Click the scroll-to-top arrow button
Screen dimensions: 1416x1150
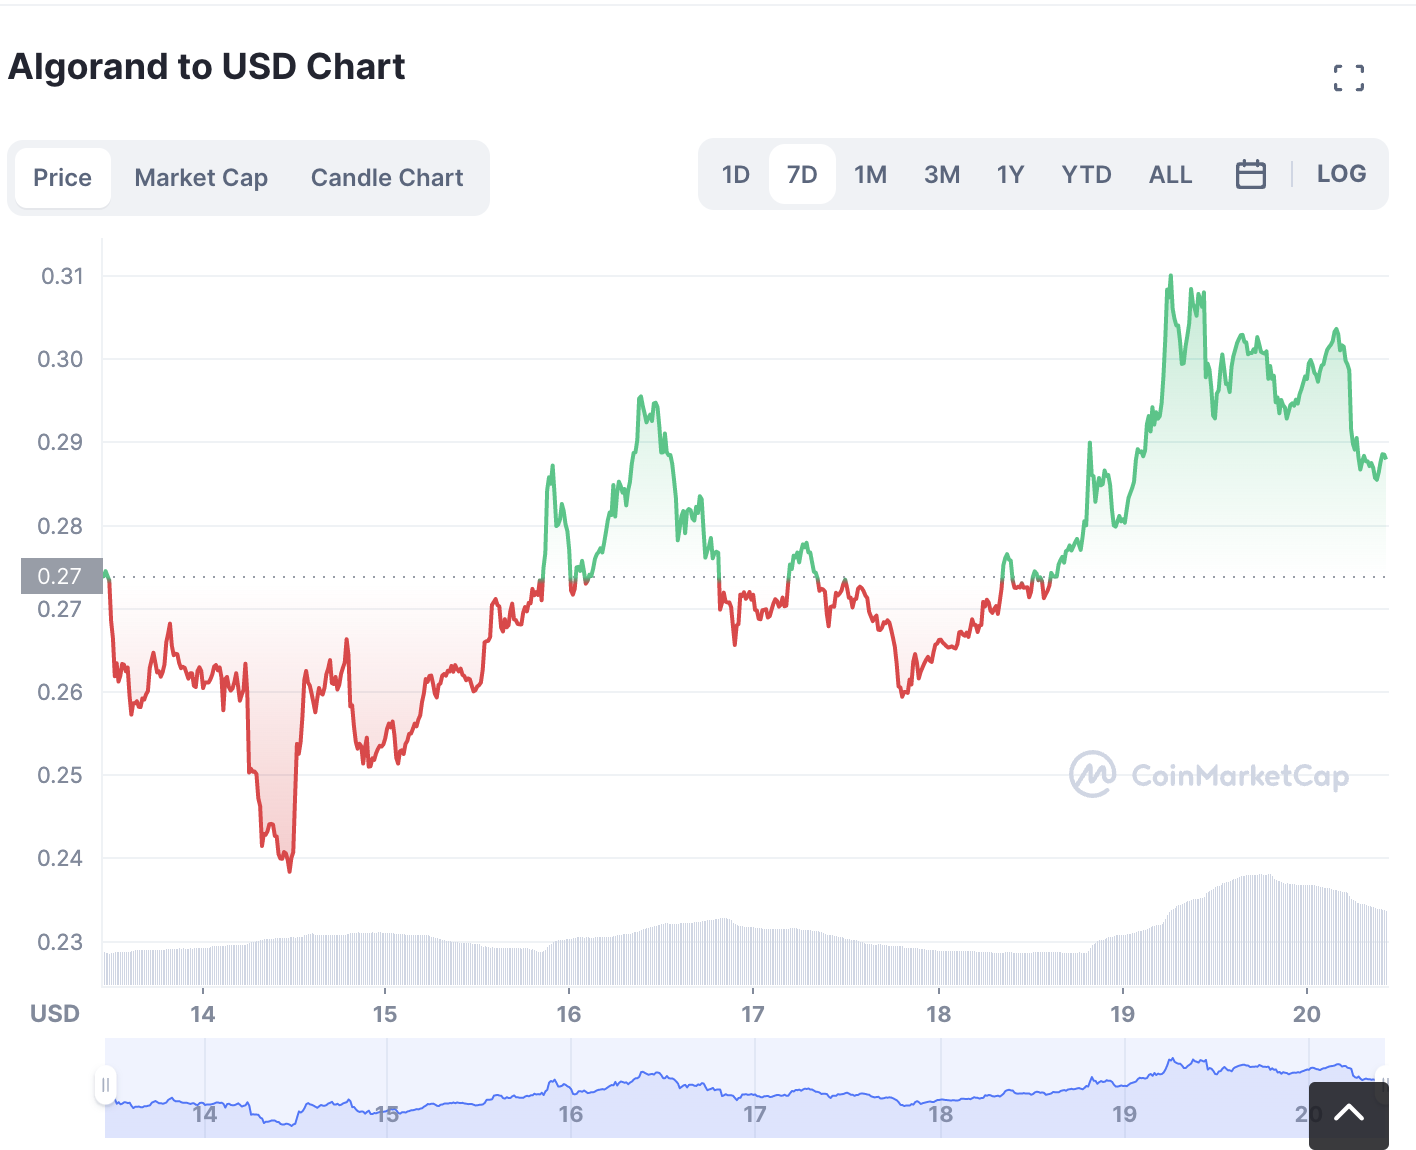tap(1348, 1115)
